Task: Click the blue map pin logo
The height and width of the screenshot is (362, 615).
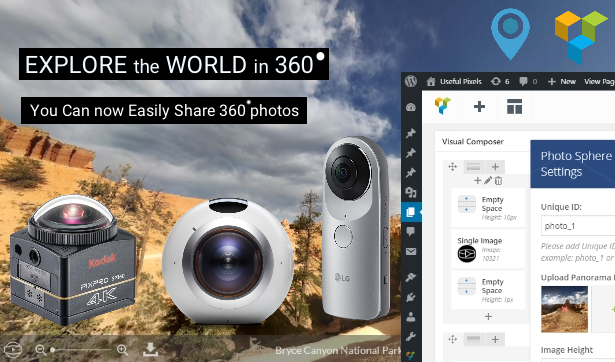Action: [510, 34]
